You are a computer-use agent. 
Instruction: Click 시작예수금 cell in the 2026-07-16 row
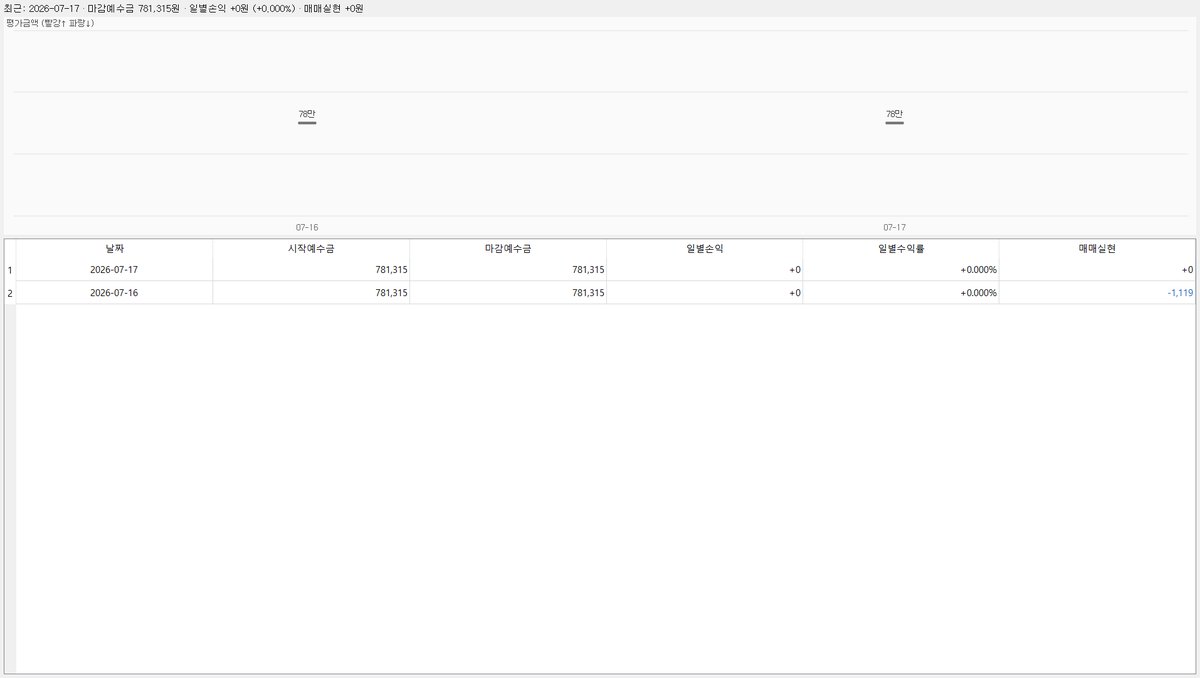pos(311,293)
